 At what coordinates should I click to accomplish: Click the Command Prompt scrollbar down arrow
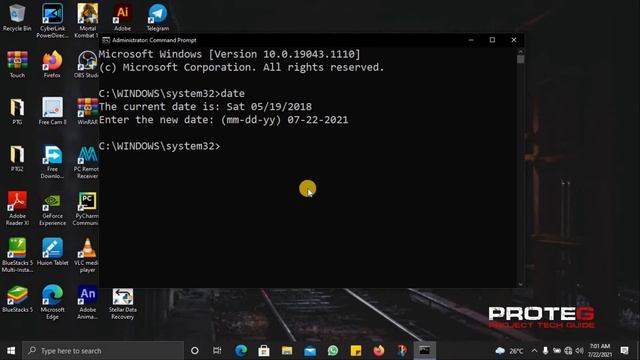(520, 284)
